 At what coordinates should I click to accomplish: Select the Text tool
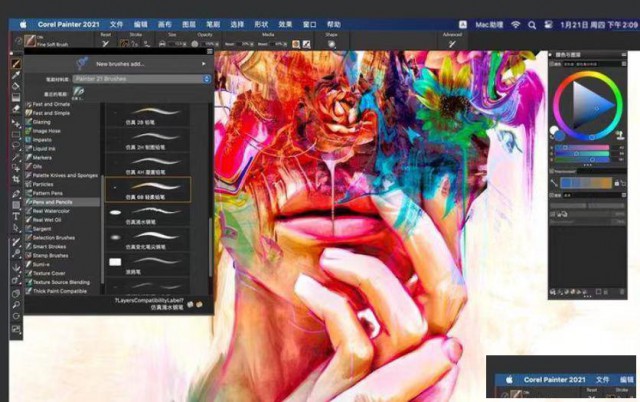point(16,213)
